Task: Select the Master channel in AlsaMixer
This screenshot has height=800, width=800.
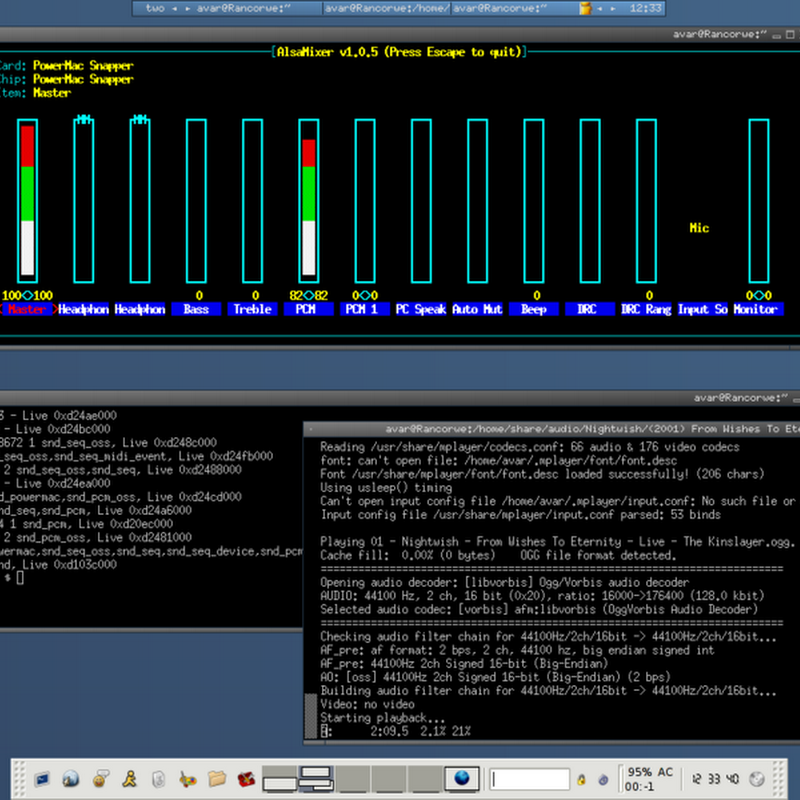Action: pos(27,310)
